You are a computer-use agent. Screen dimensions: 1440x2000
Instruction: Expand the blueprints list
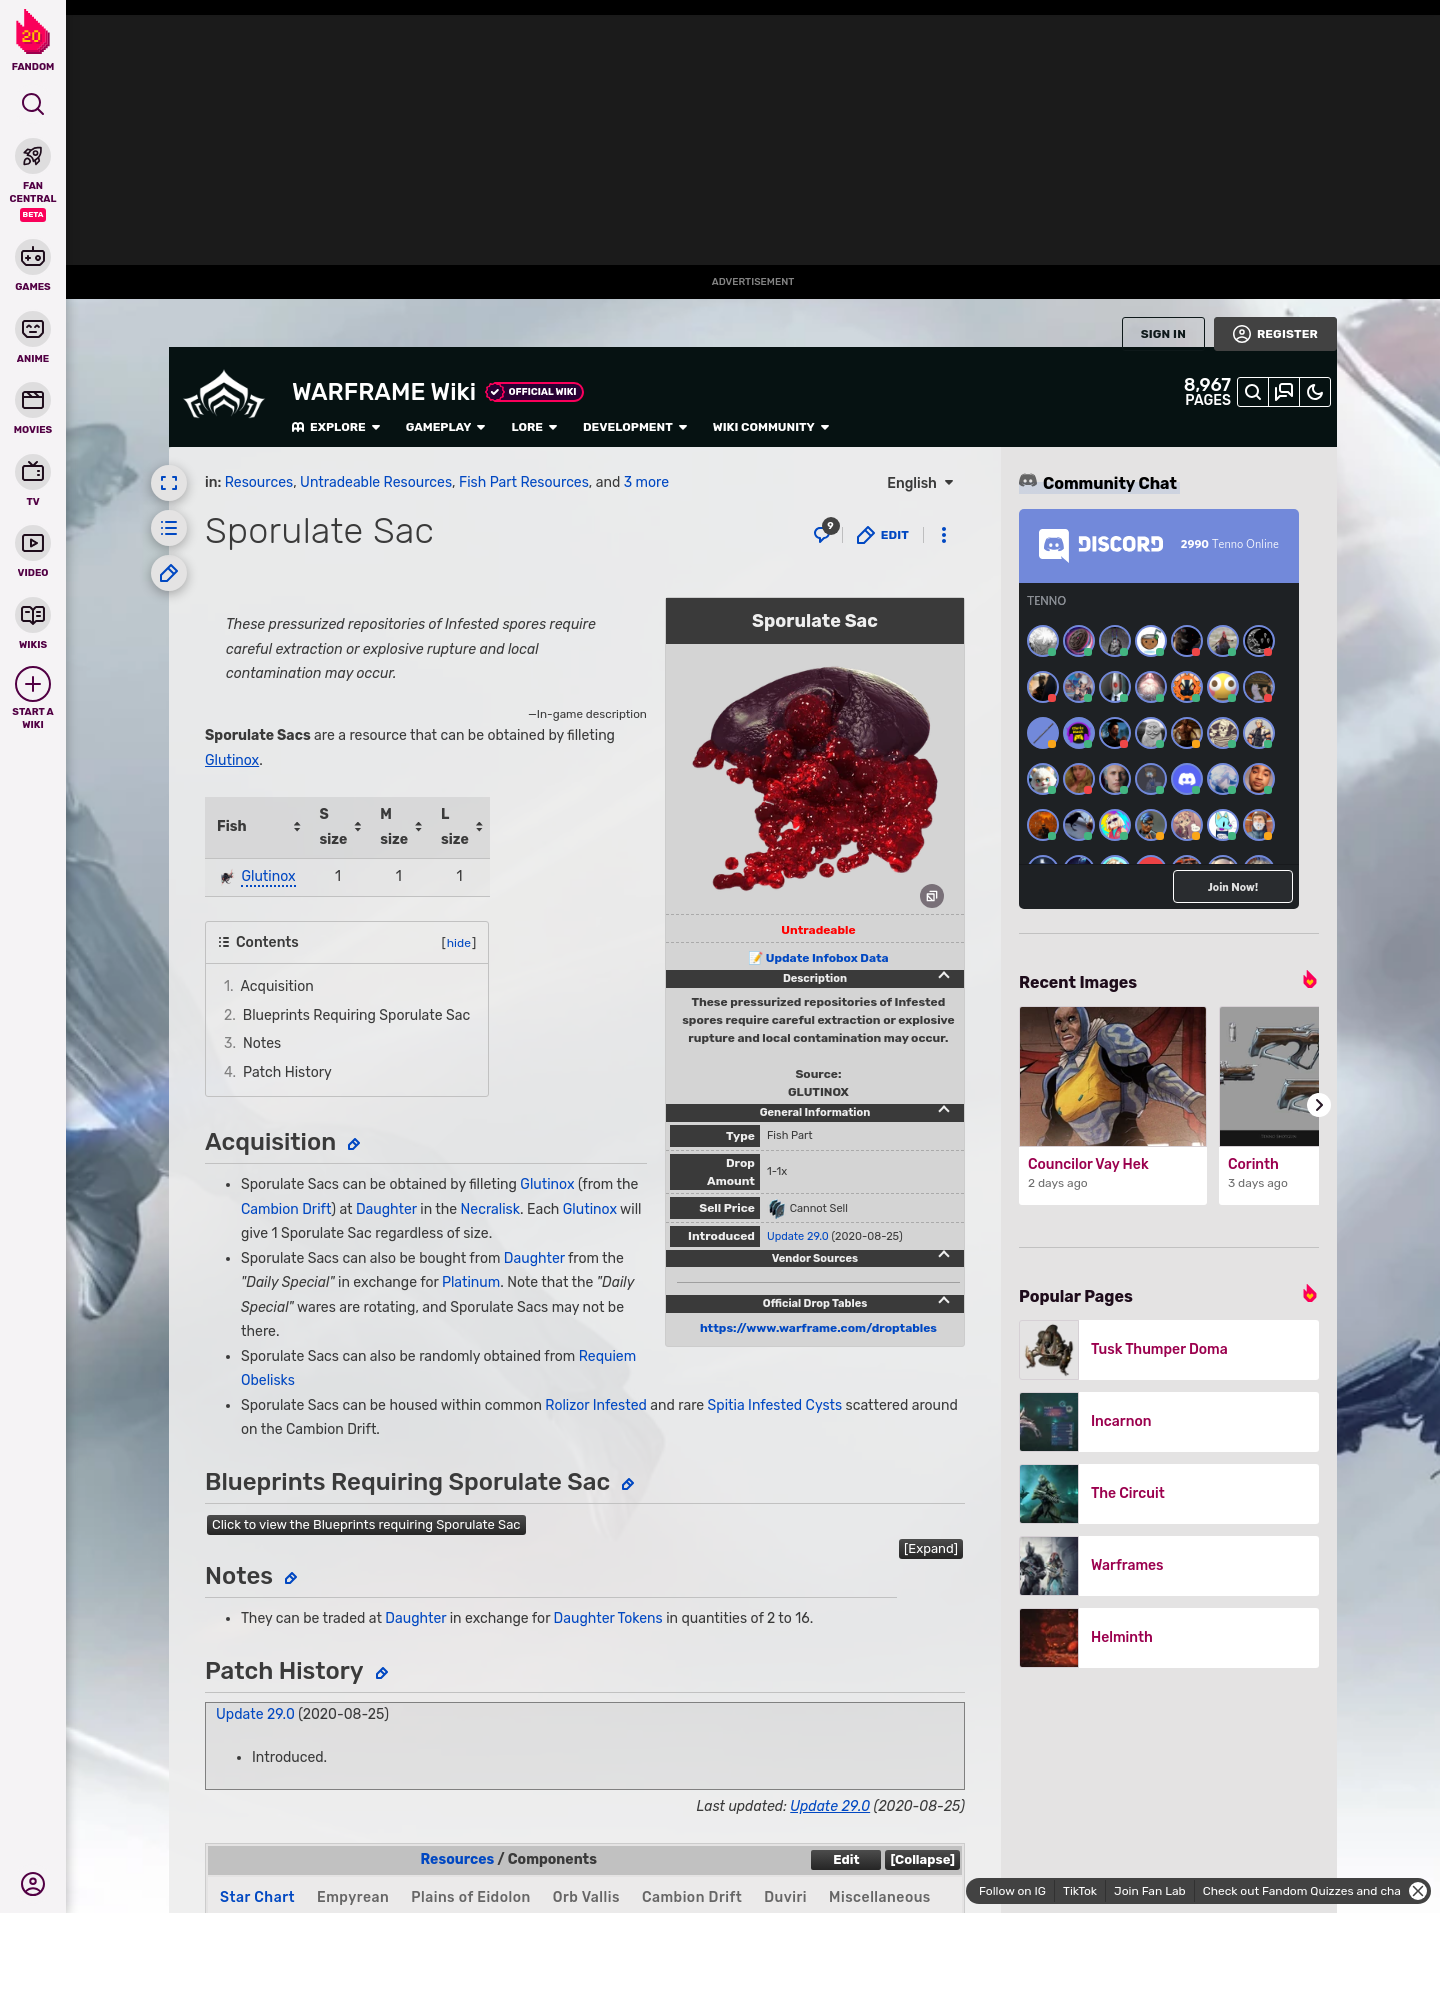coord(931,1549)
